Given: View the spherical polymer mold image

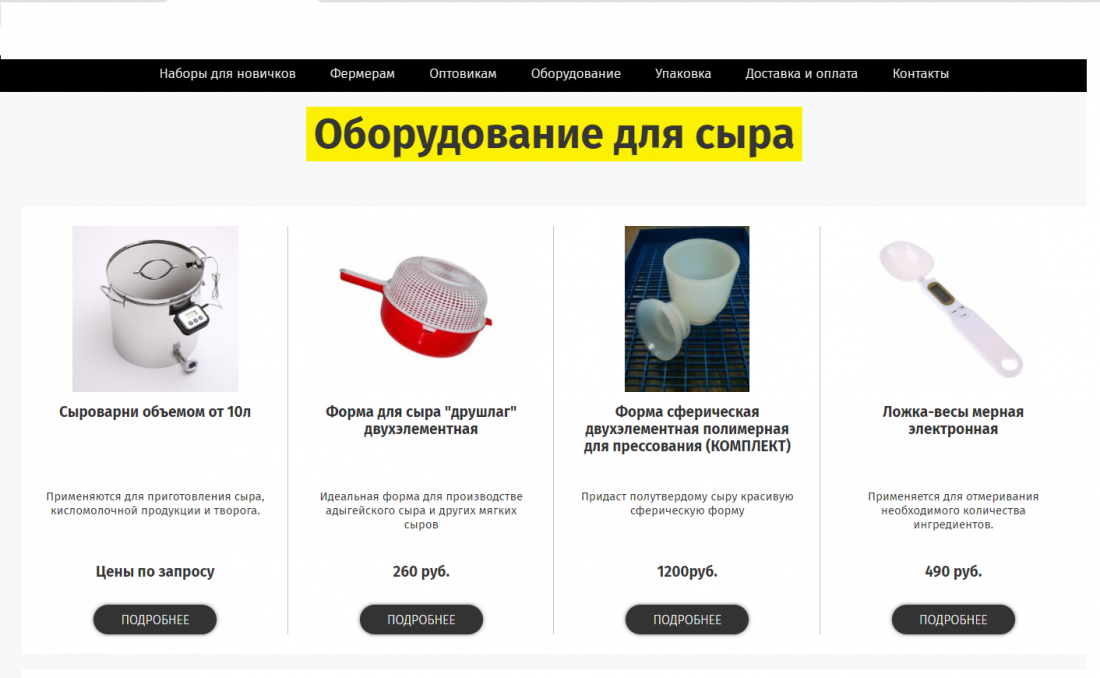Looking at the screenshot, I should pyautogui.click(x=687, y=309).
